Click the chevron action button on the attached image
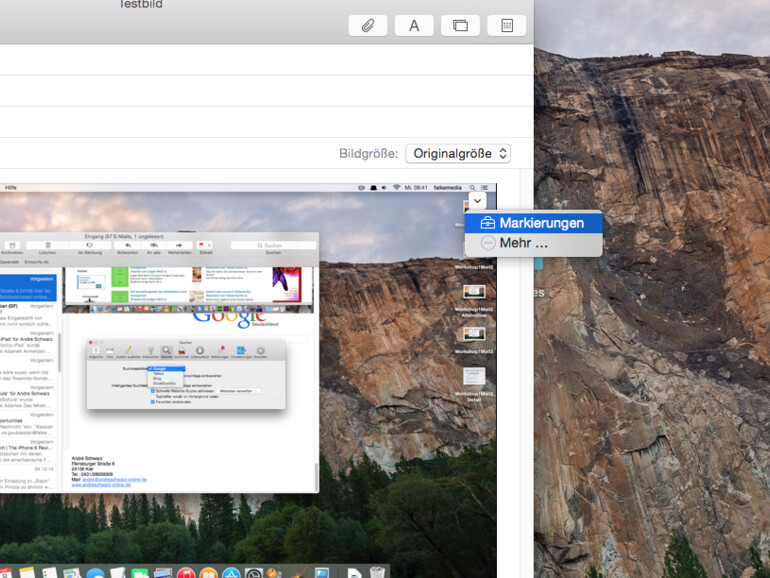Image resolution: width=770 pixels, height=578 pixels. 477,201
